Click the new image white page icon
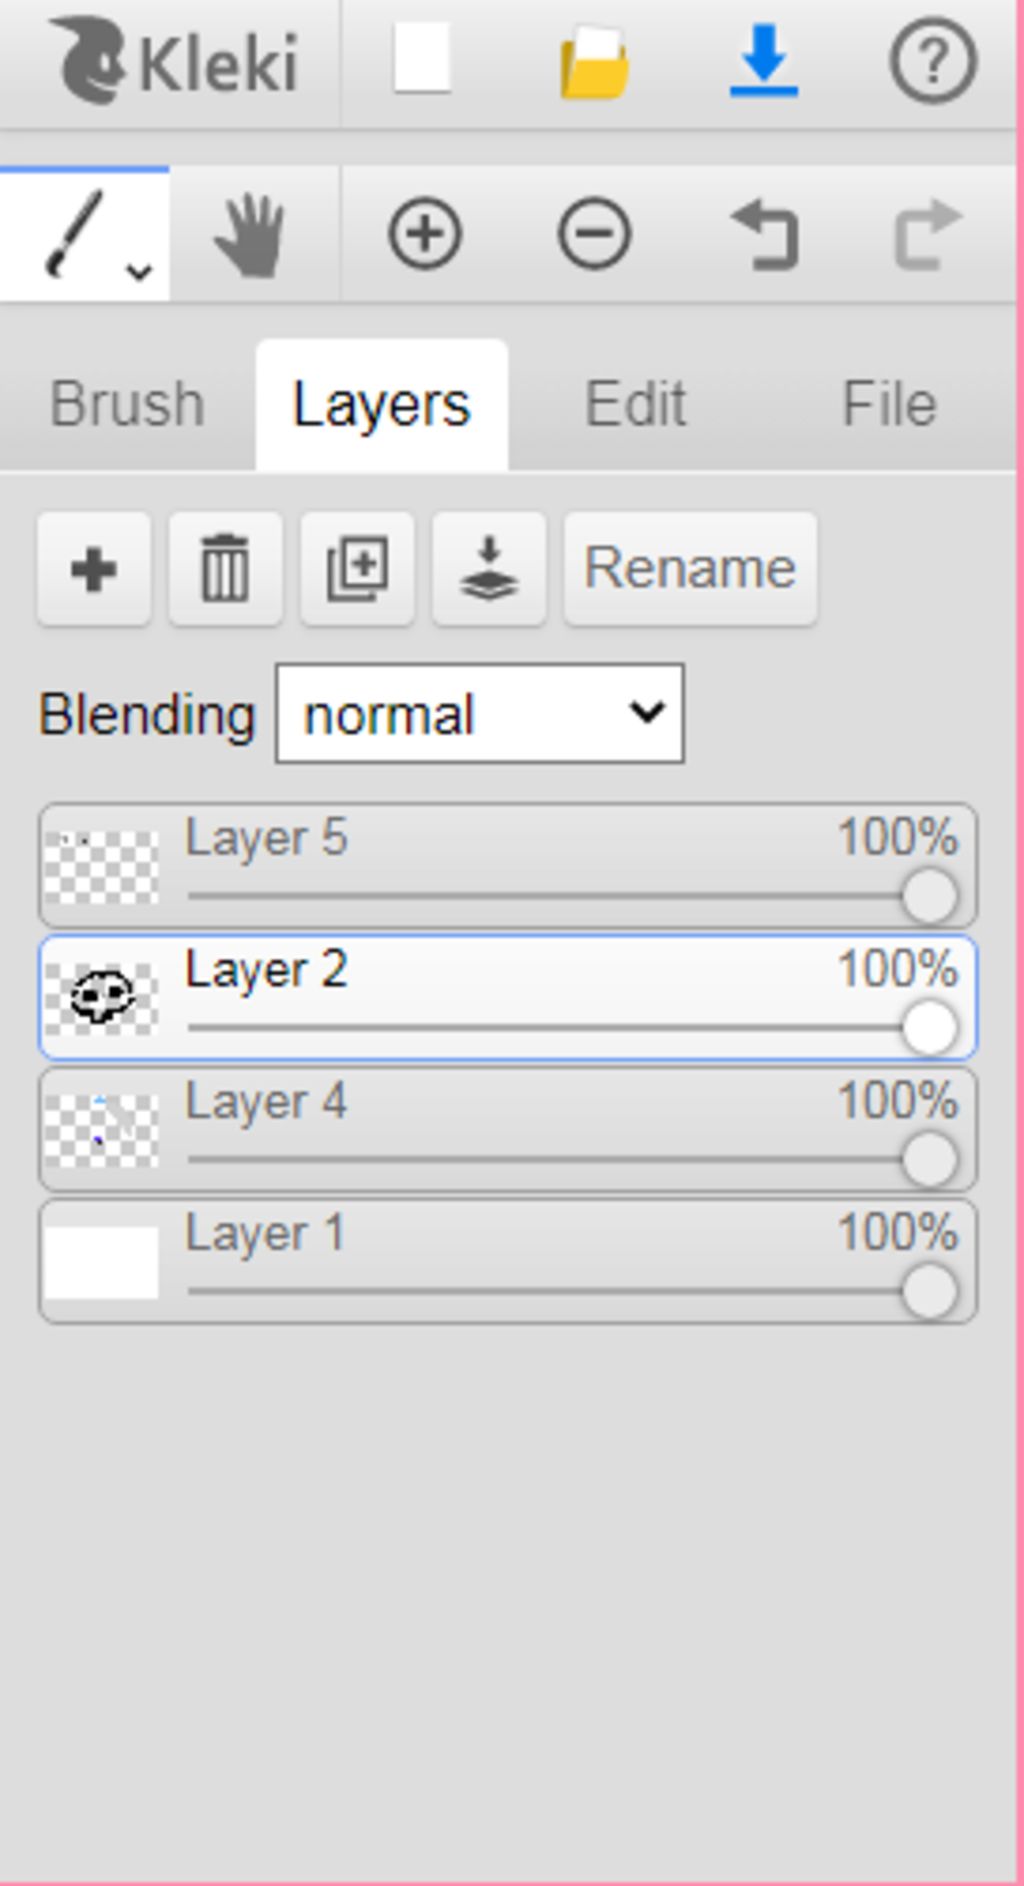 tap(422, 60)
